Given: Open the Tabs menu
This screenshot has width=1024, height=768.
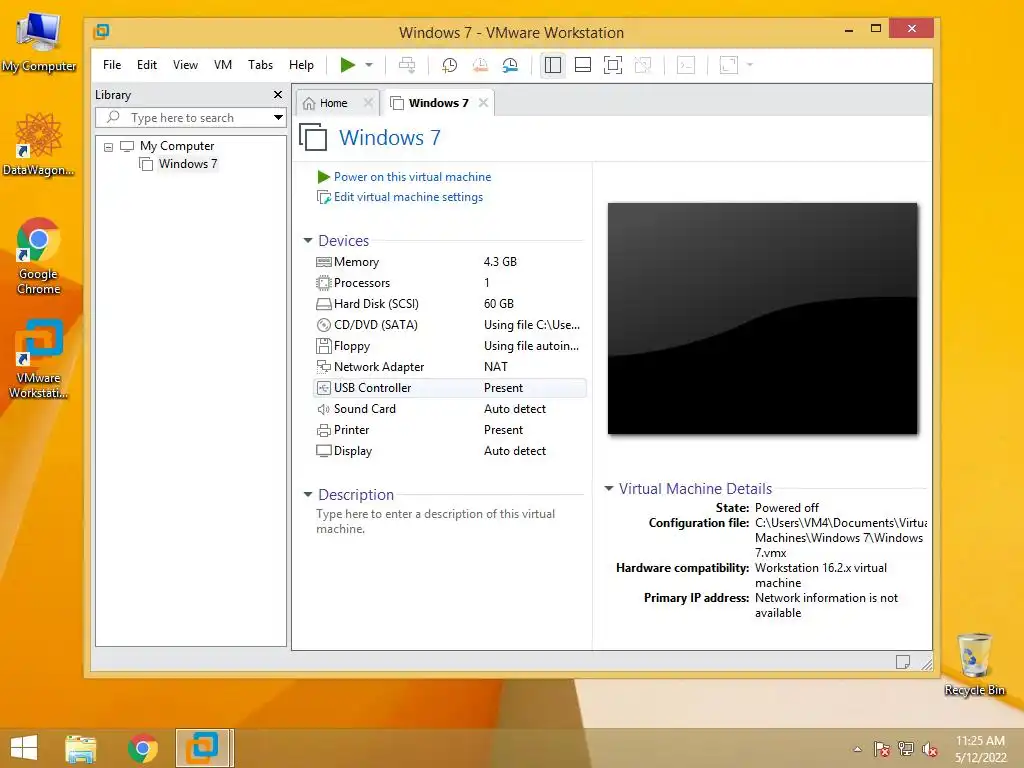Looking at the screenshot, I should coord(260,65).
